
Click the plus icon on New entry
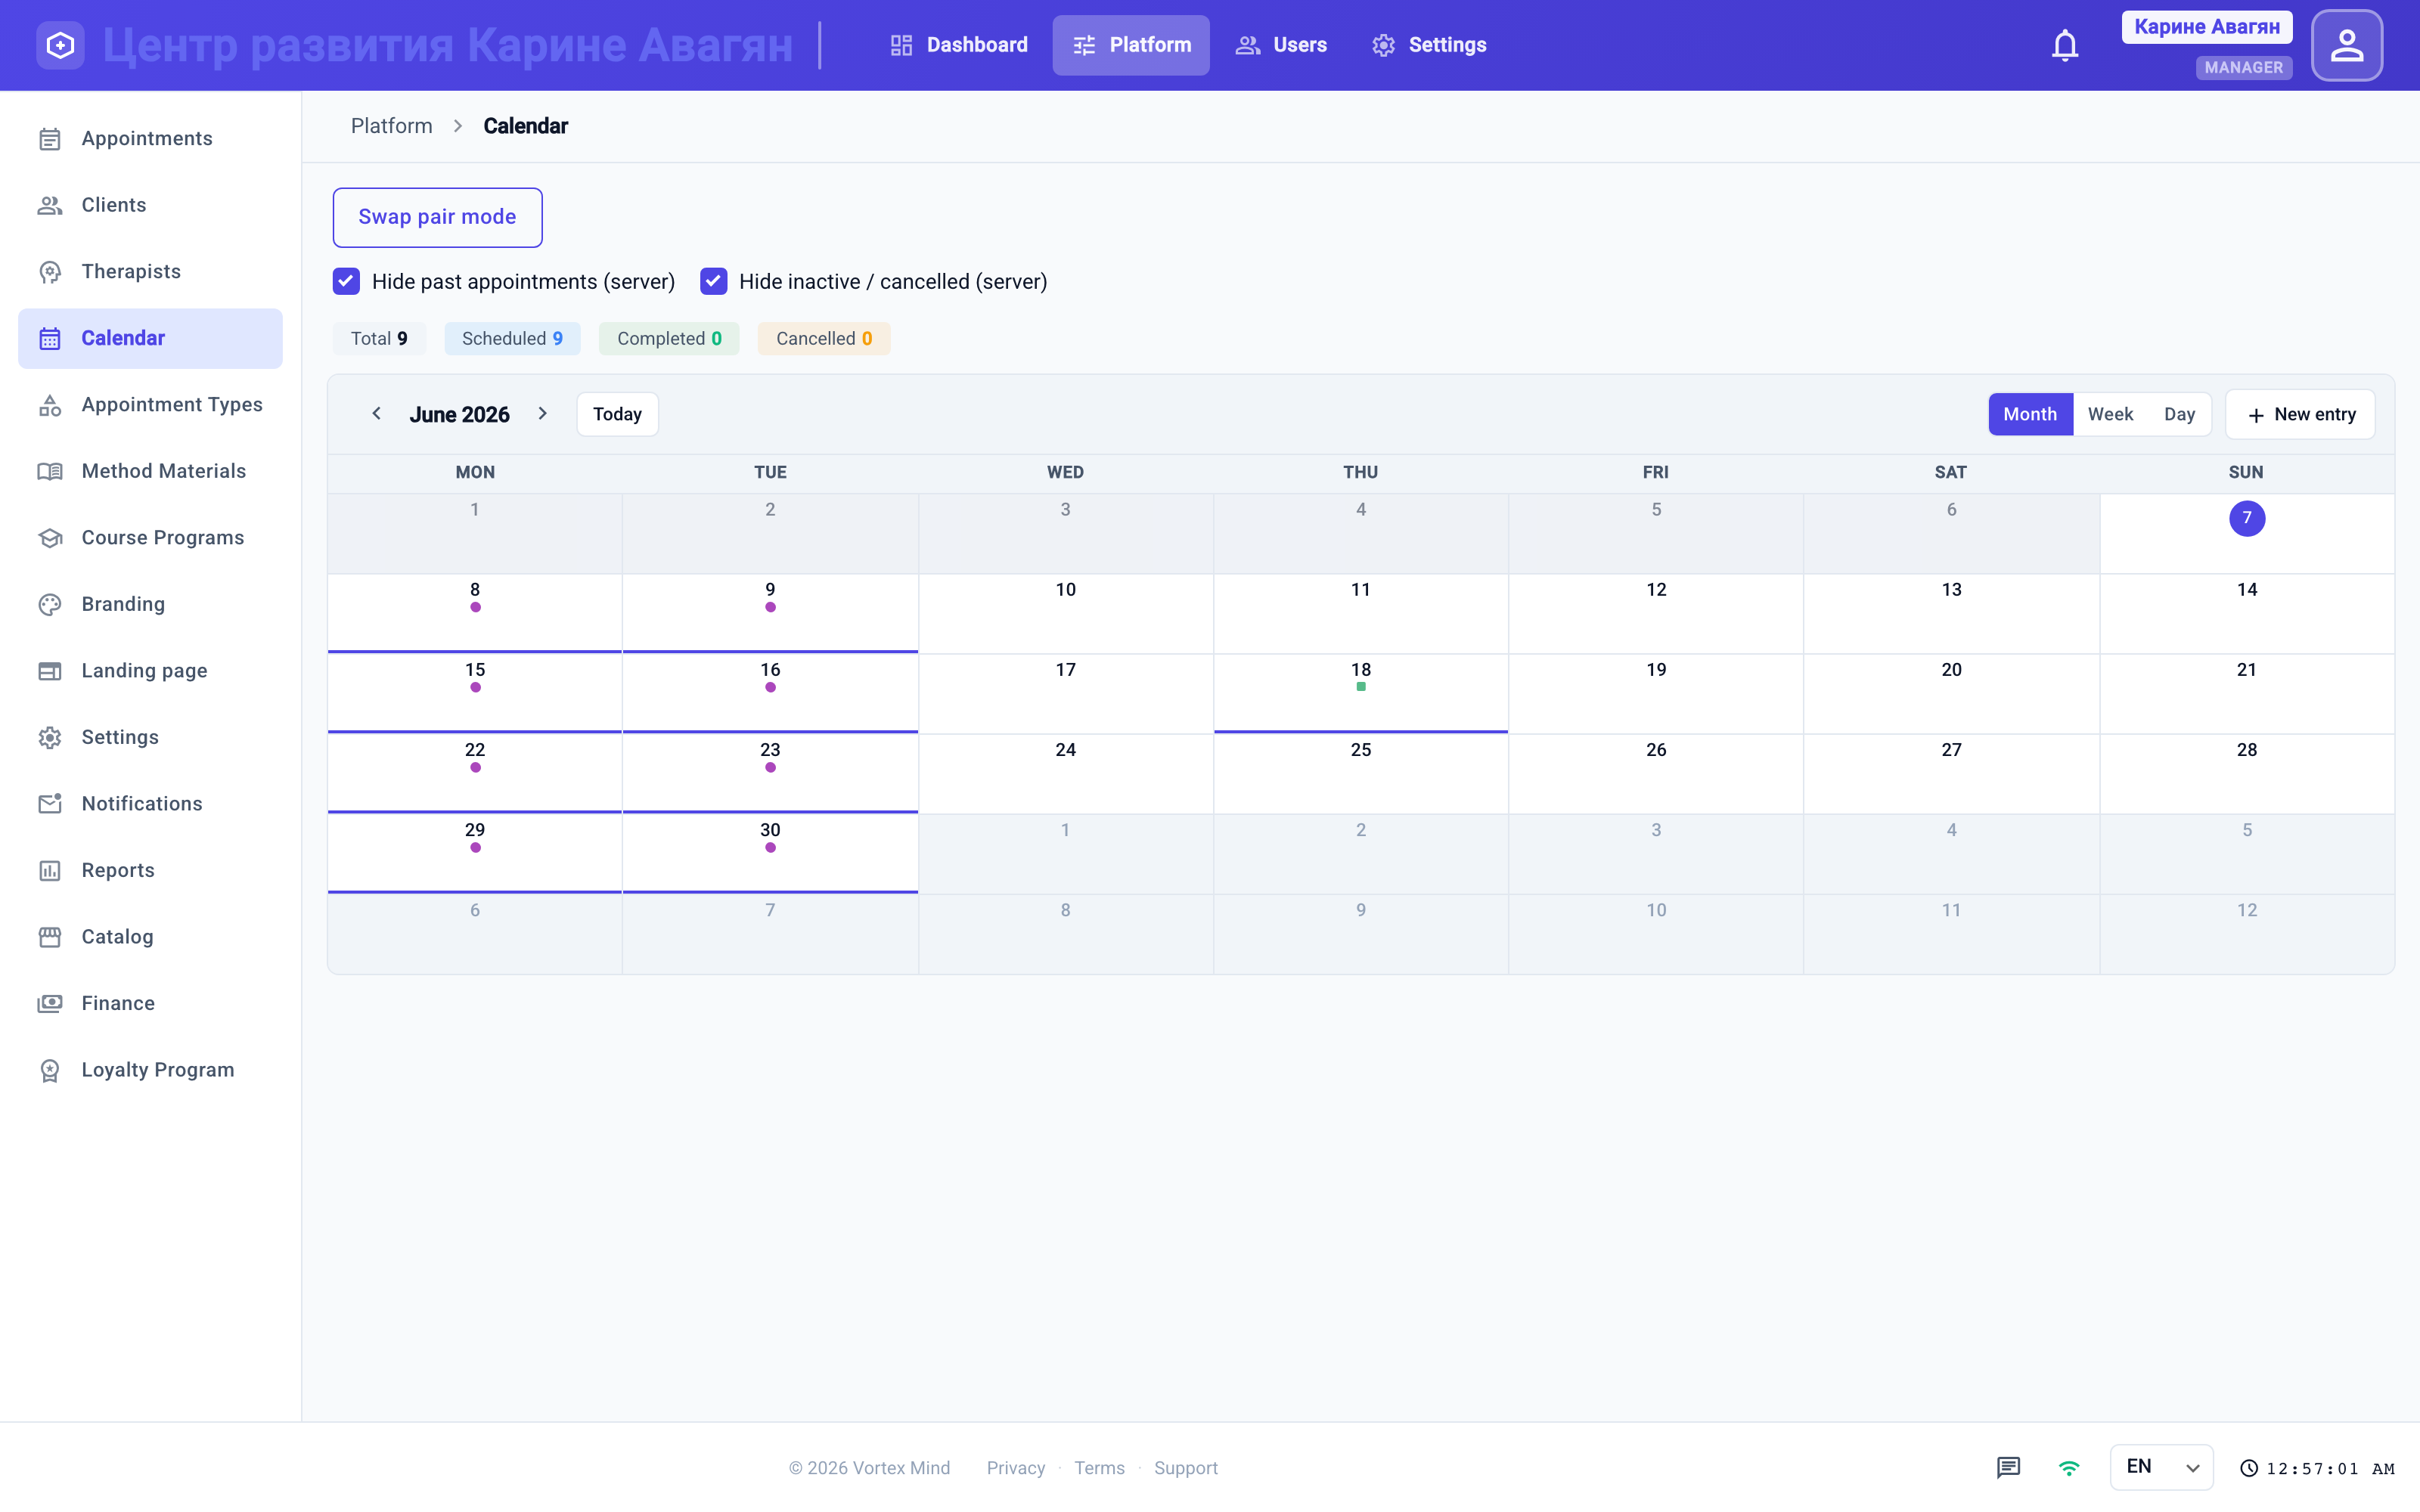coord(2256,415)
